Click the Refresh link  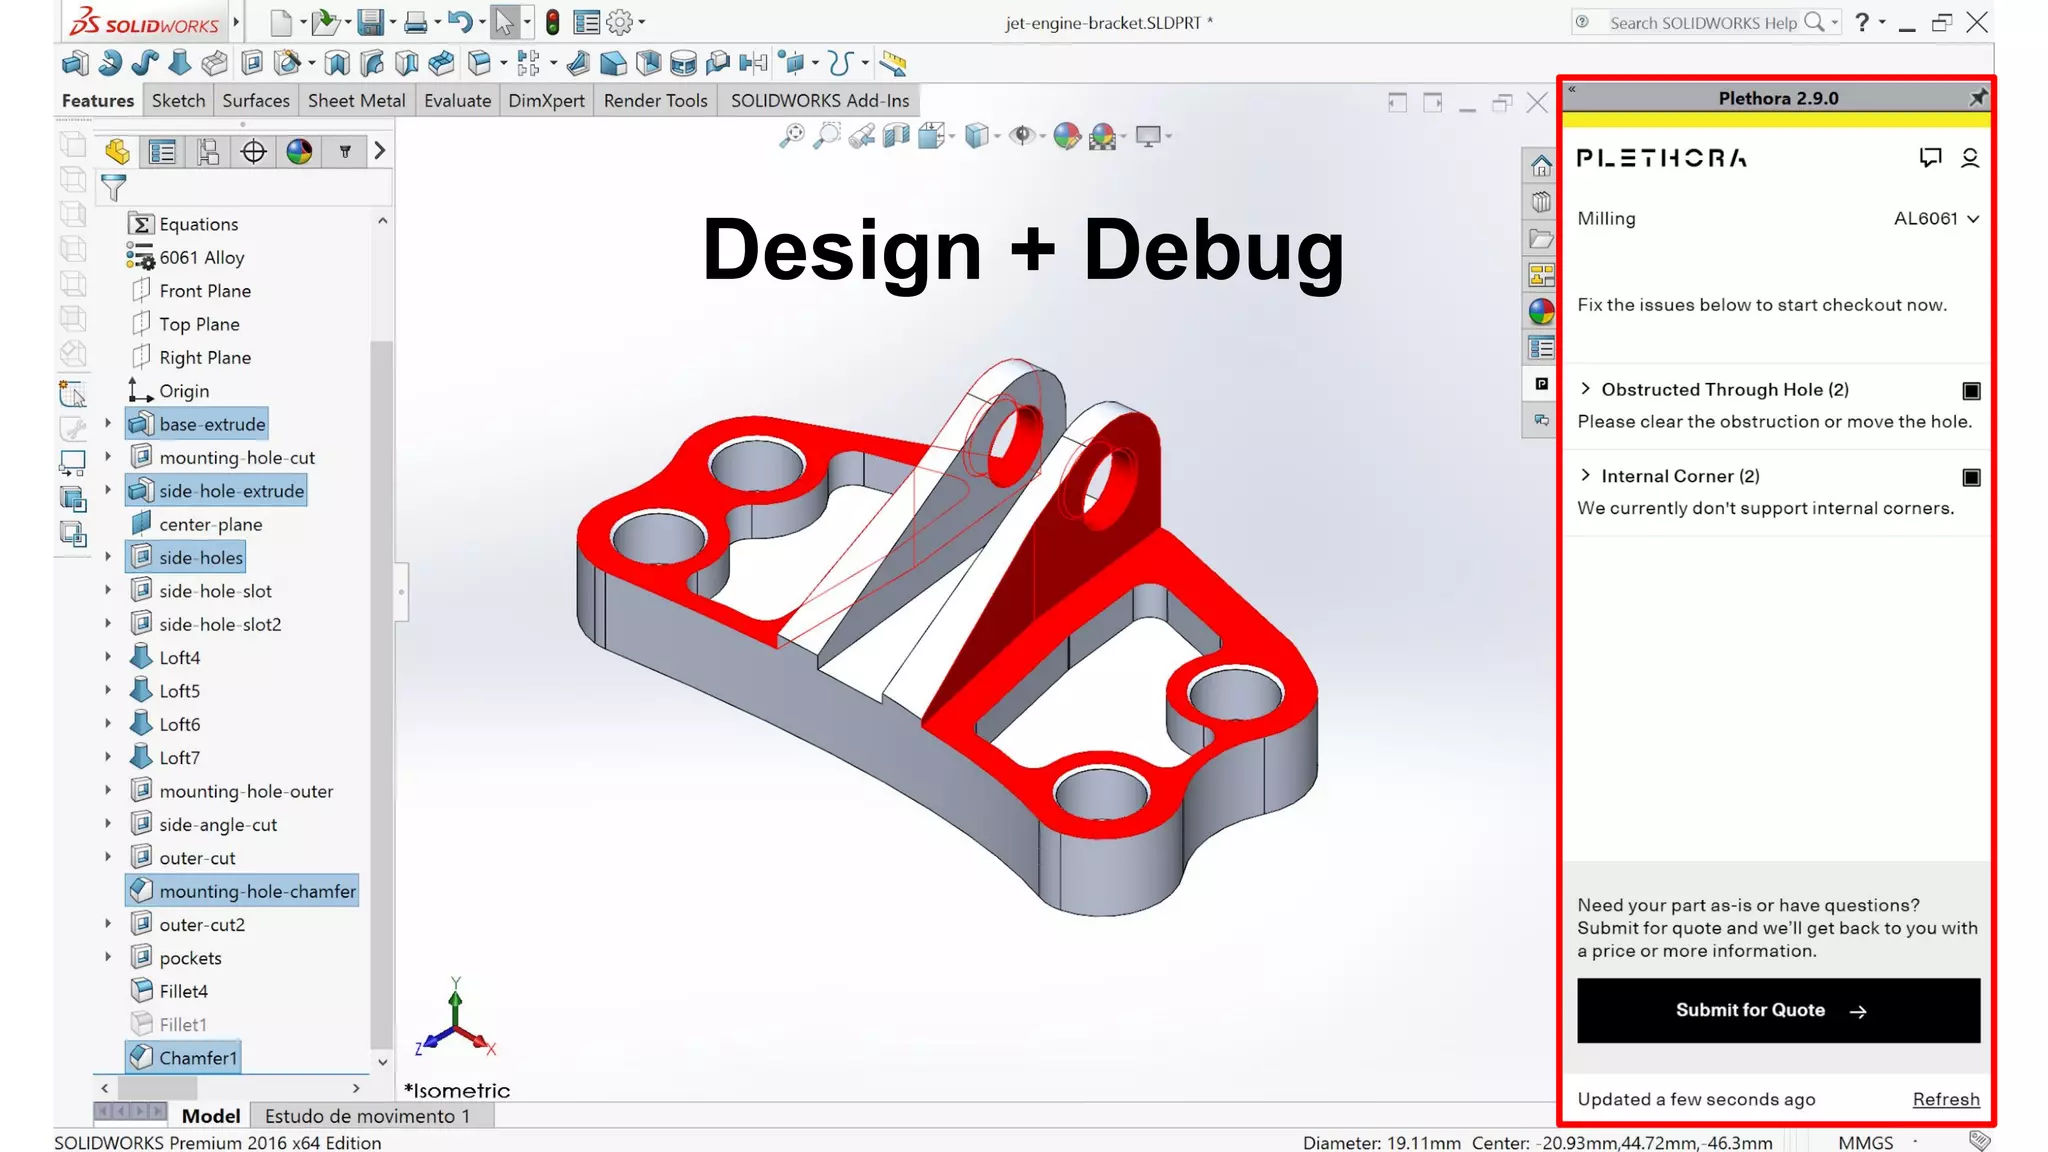pyautogui.click(x=1946, y=1099)
